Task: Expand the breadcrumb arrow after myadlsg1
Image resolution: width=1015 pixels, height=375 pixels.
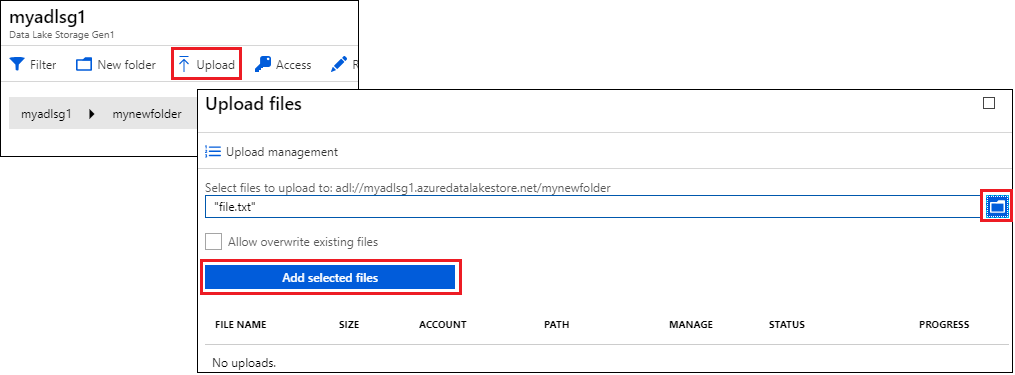Action: 92,114
